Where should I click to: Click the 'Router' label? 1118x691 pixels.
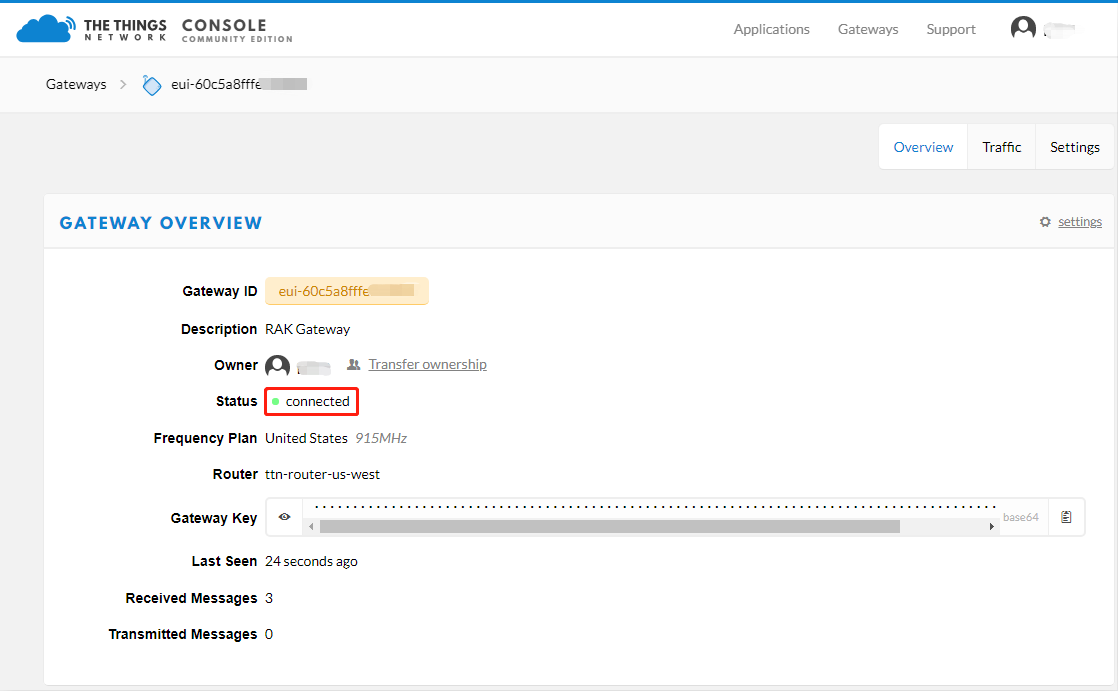[x=235, y=474]
